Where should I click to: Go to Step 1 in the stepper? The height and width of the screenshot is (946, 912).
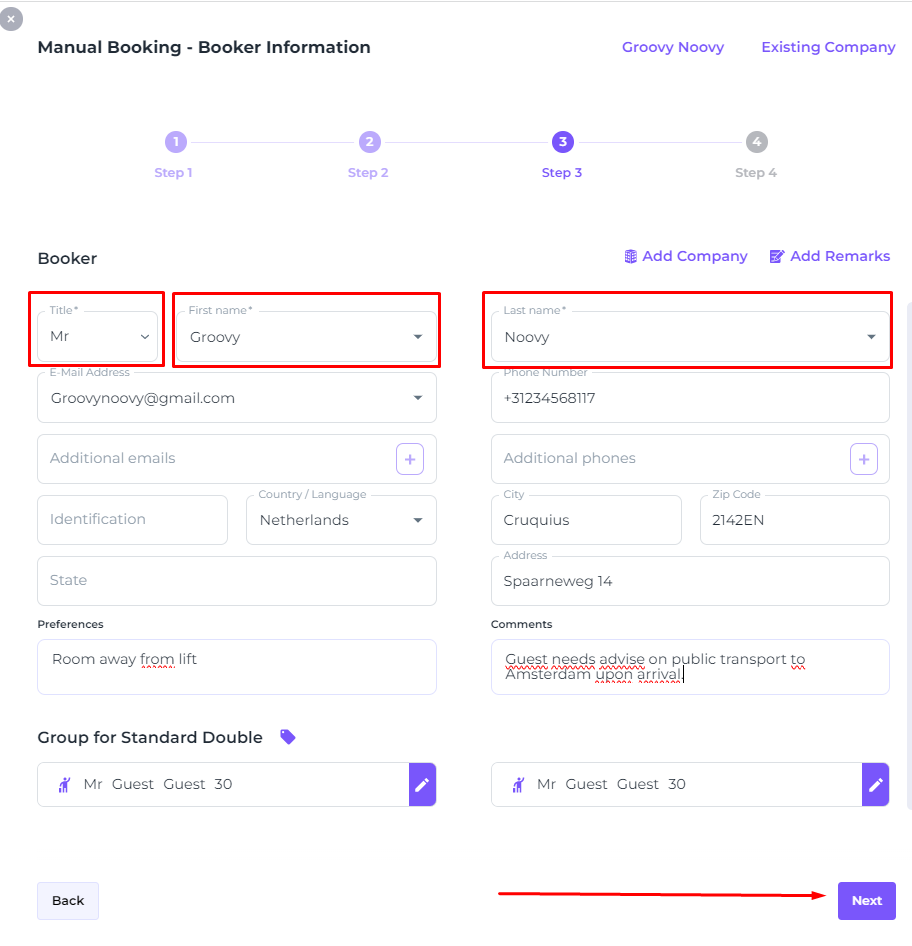click(x=176, y=142)
